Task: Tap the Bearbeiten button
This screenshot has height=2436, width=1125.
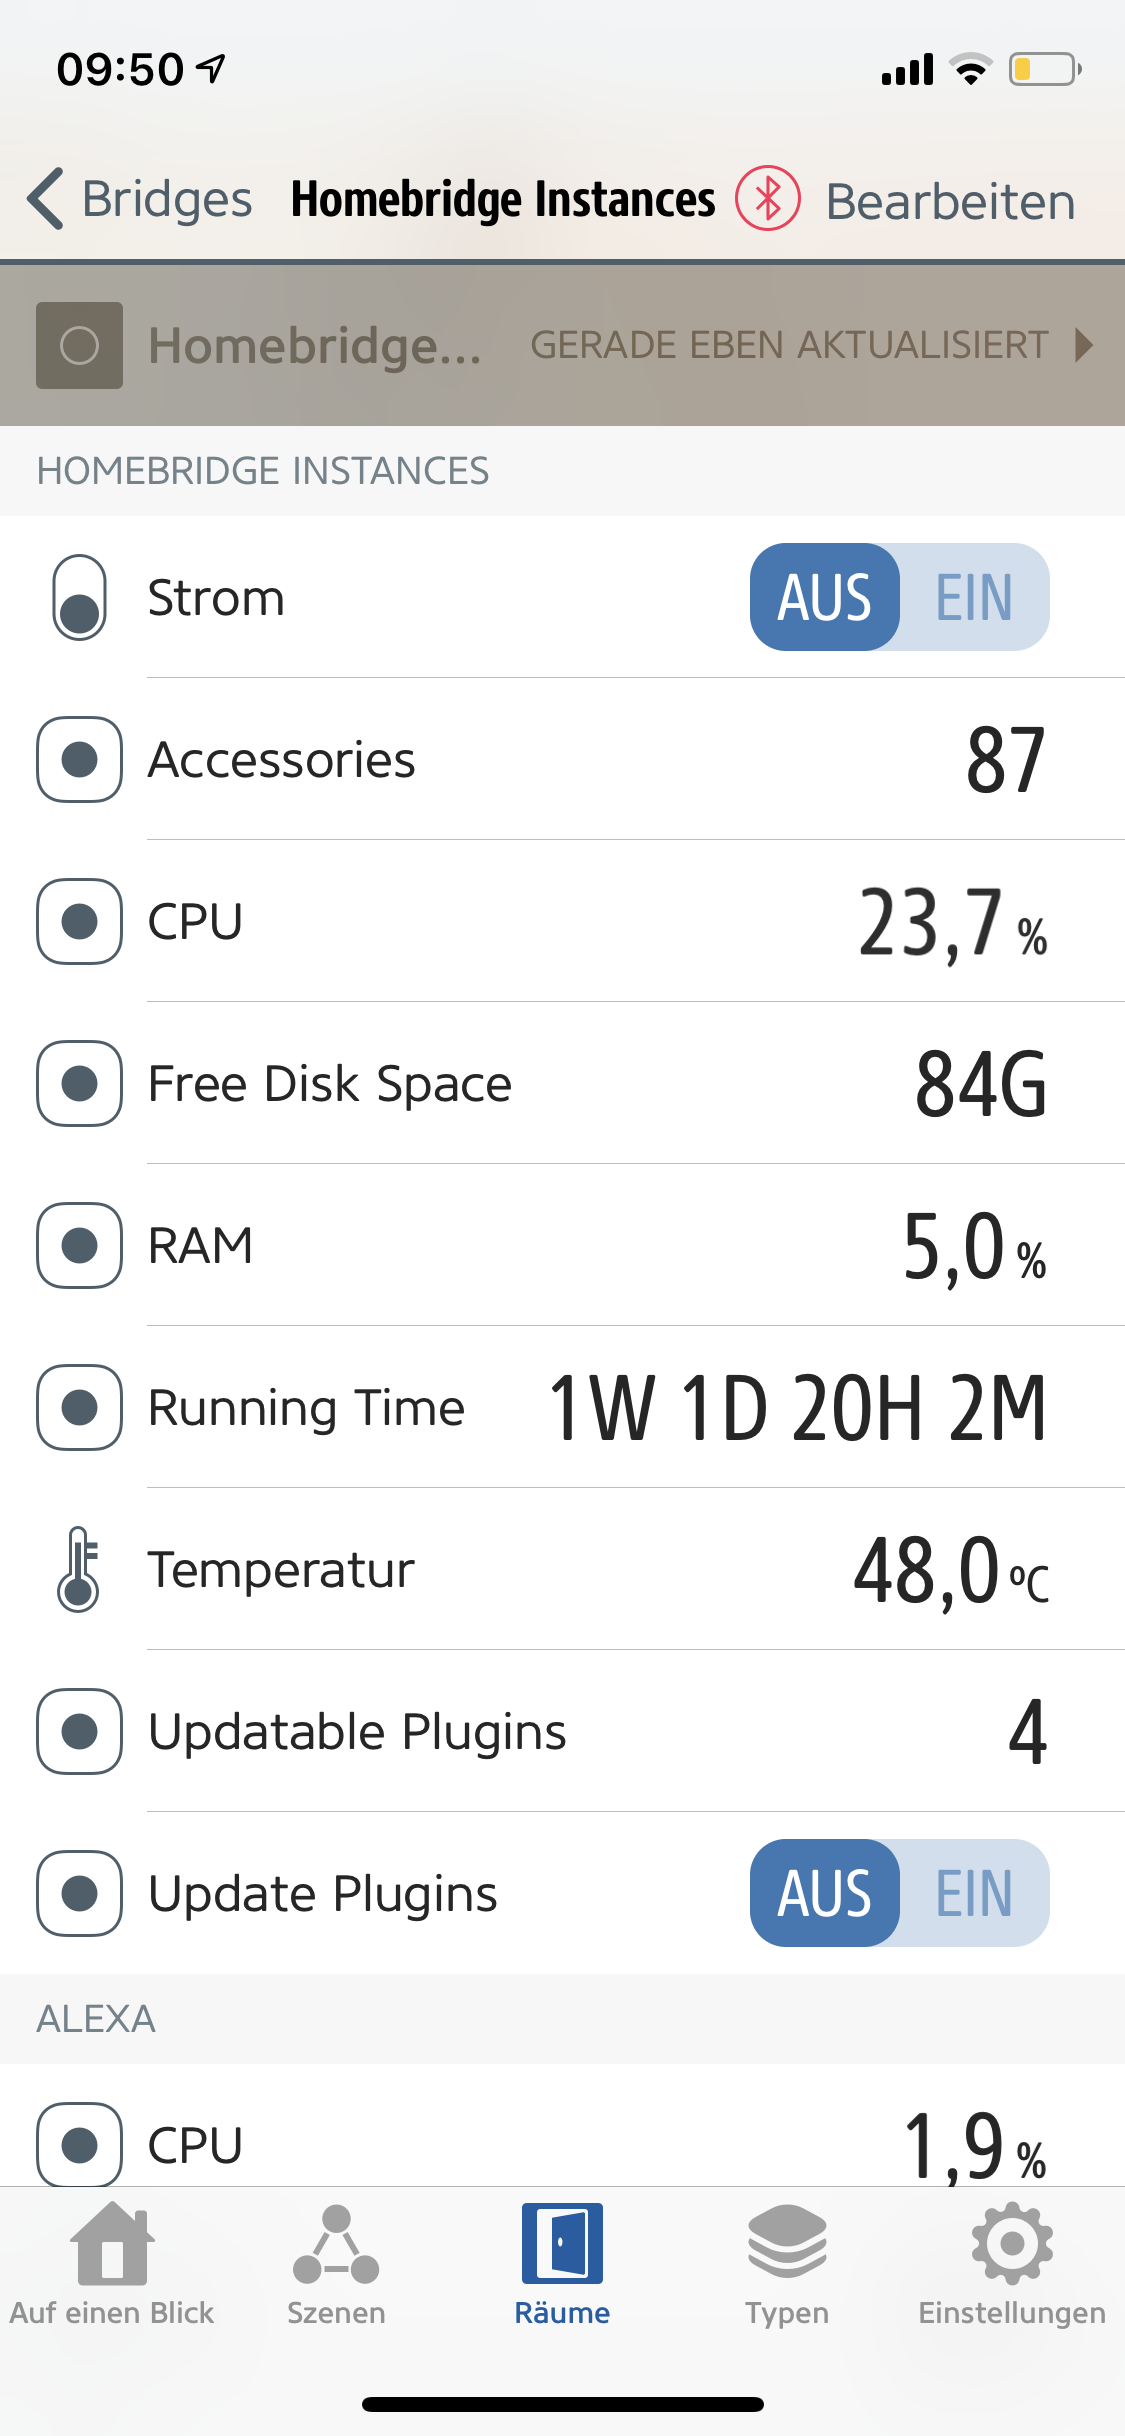Action: pos(950,202)
